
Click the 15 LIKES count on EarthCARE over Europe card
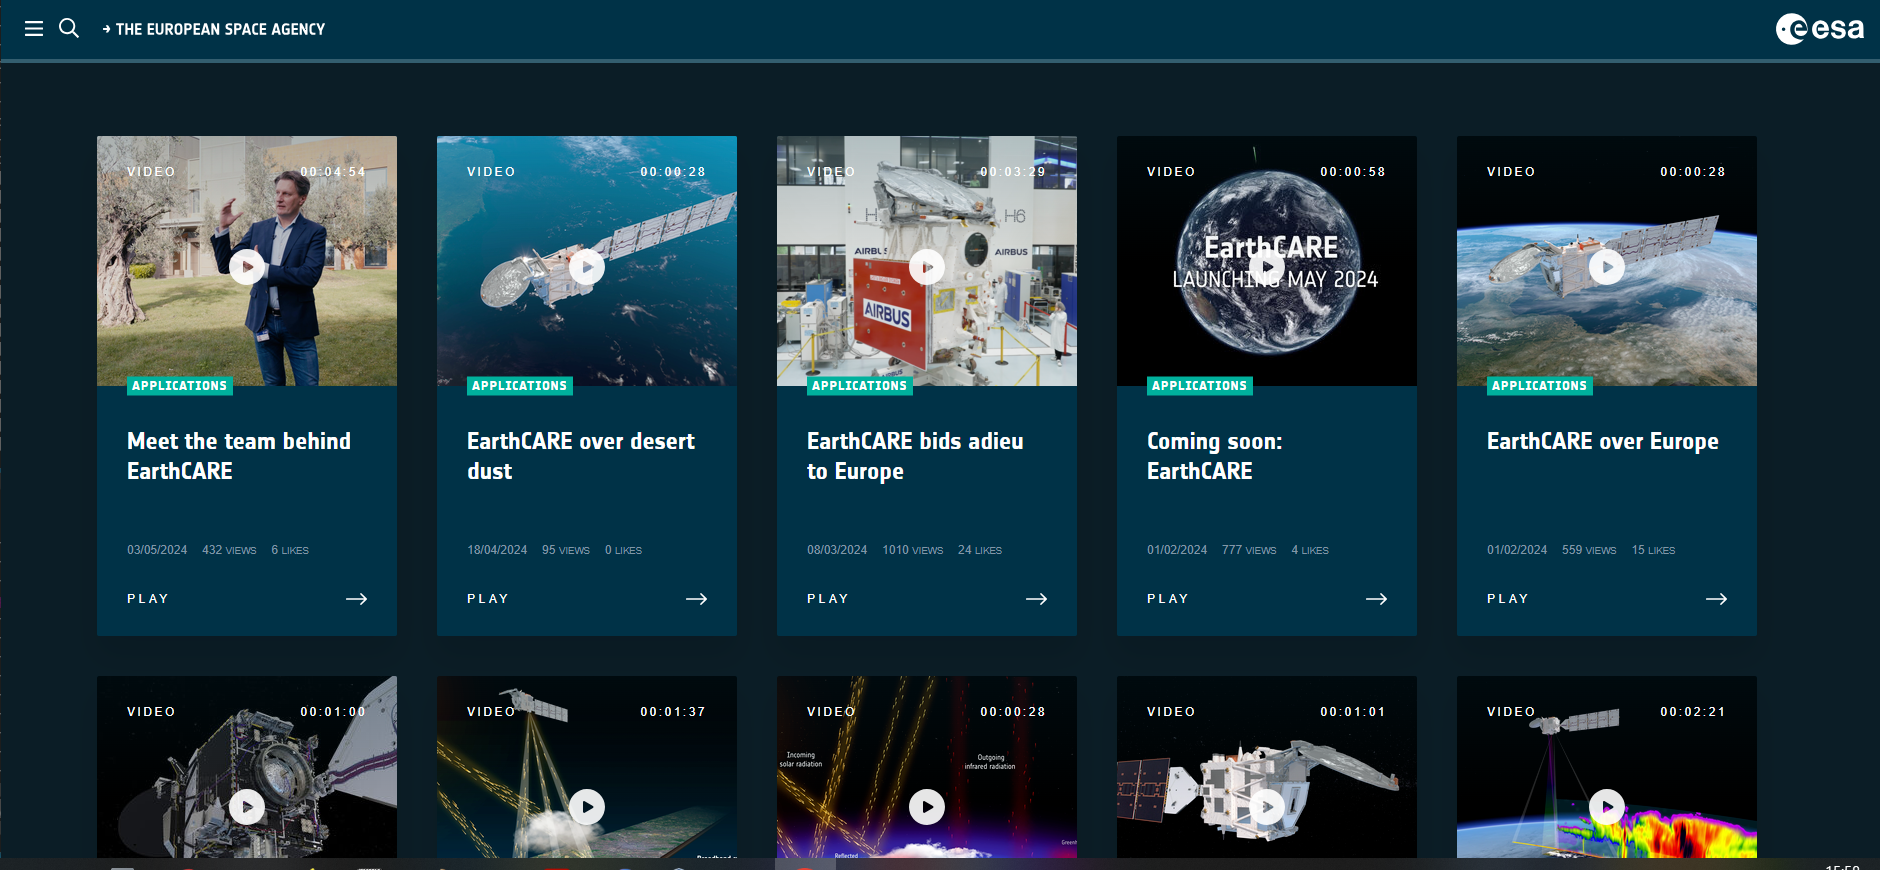1653,550
